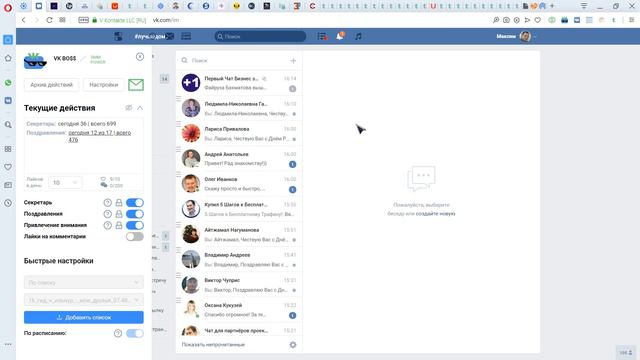The width and height of the screenshot is (640, 360).
Task: Open the По списку dropdown
Action: [x=84, y=282]
